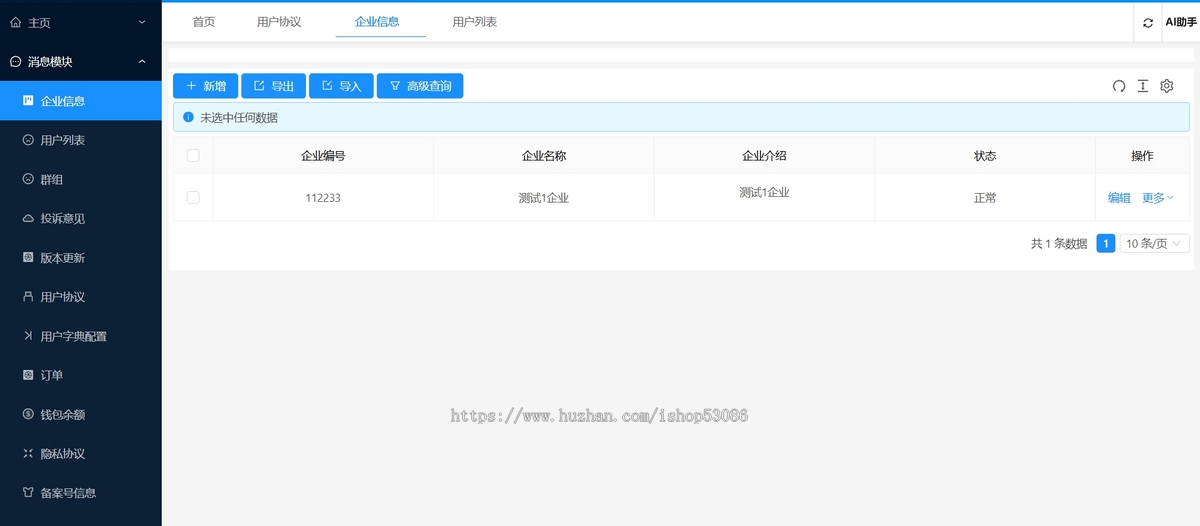Open the AI助手 panel

tap(1181, 22)
